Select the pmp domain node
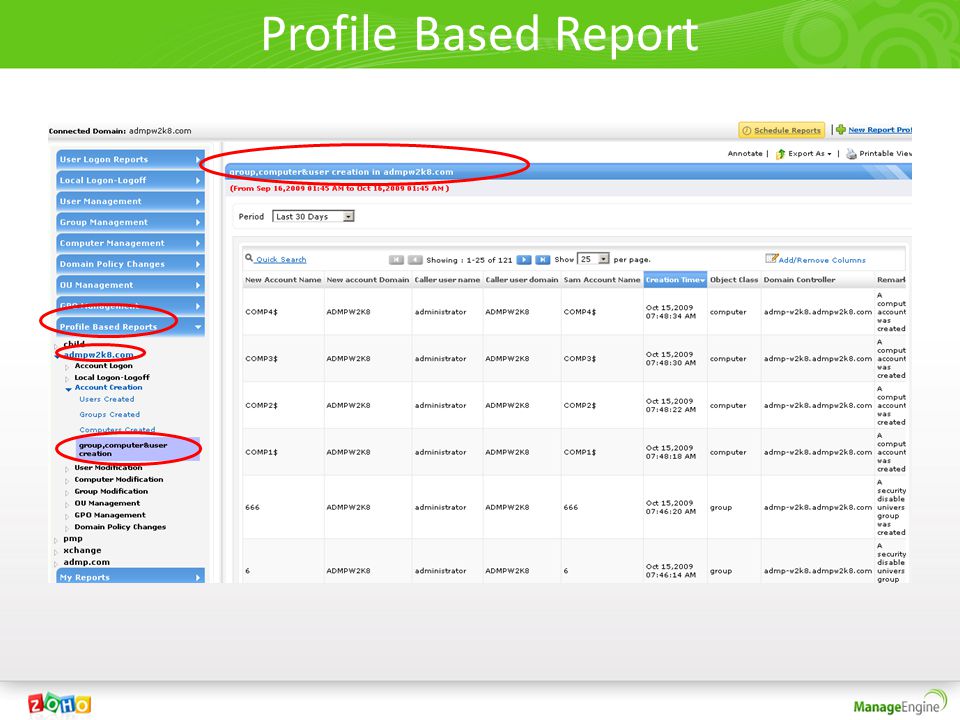Screen dimensions: 960x720 point(73,539)
